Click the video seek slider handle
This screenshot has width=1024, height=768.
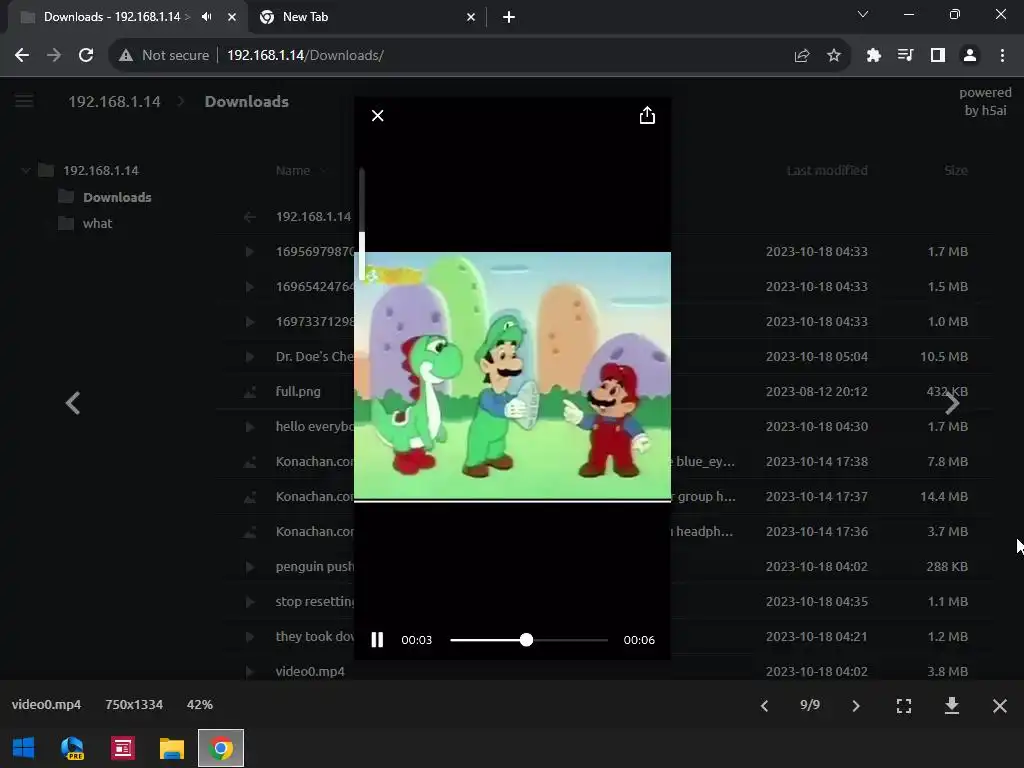click(x=526, y=640)
